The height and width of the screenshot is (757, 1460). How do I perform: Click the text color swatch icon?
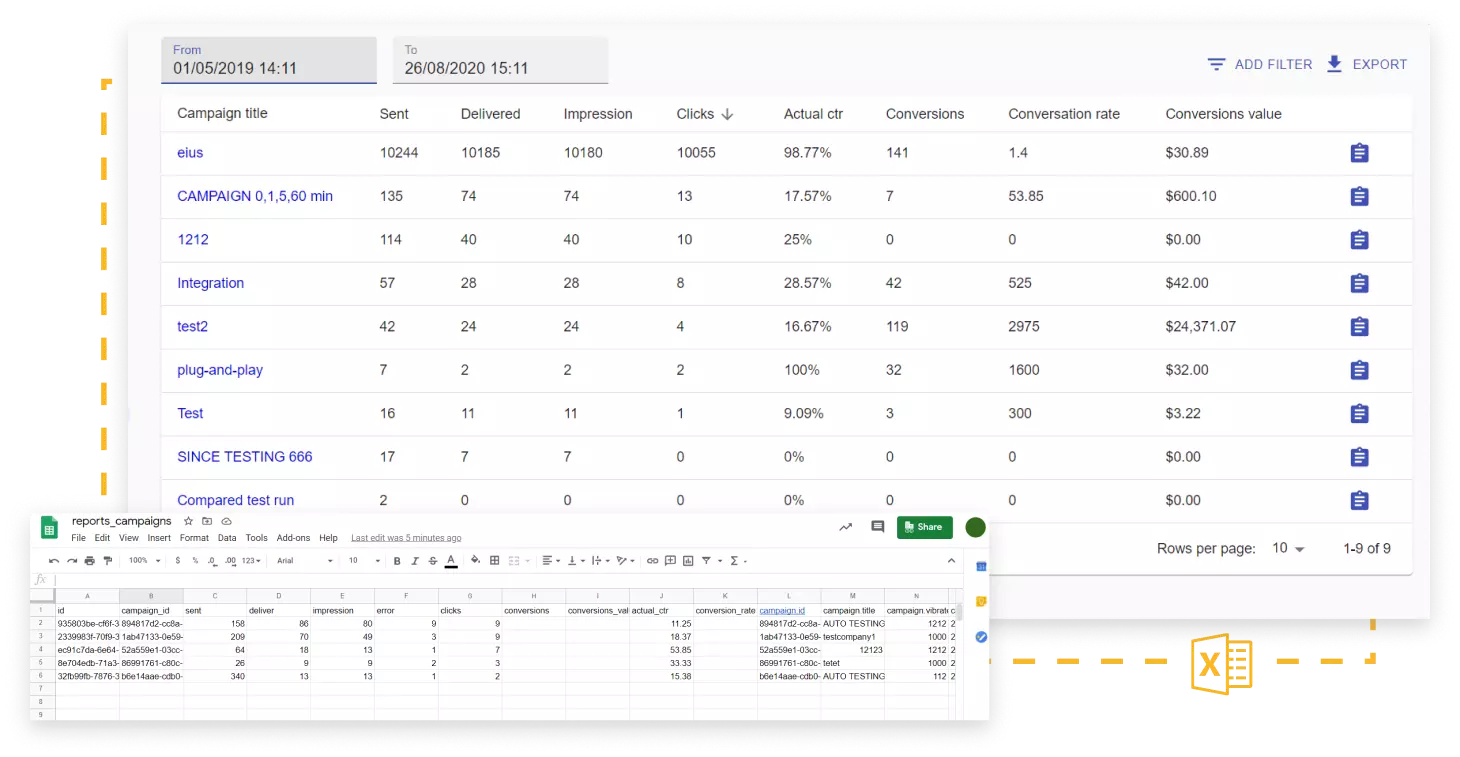coord(451,561)
